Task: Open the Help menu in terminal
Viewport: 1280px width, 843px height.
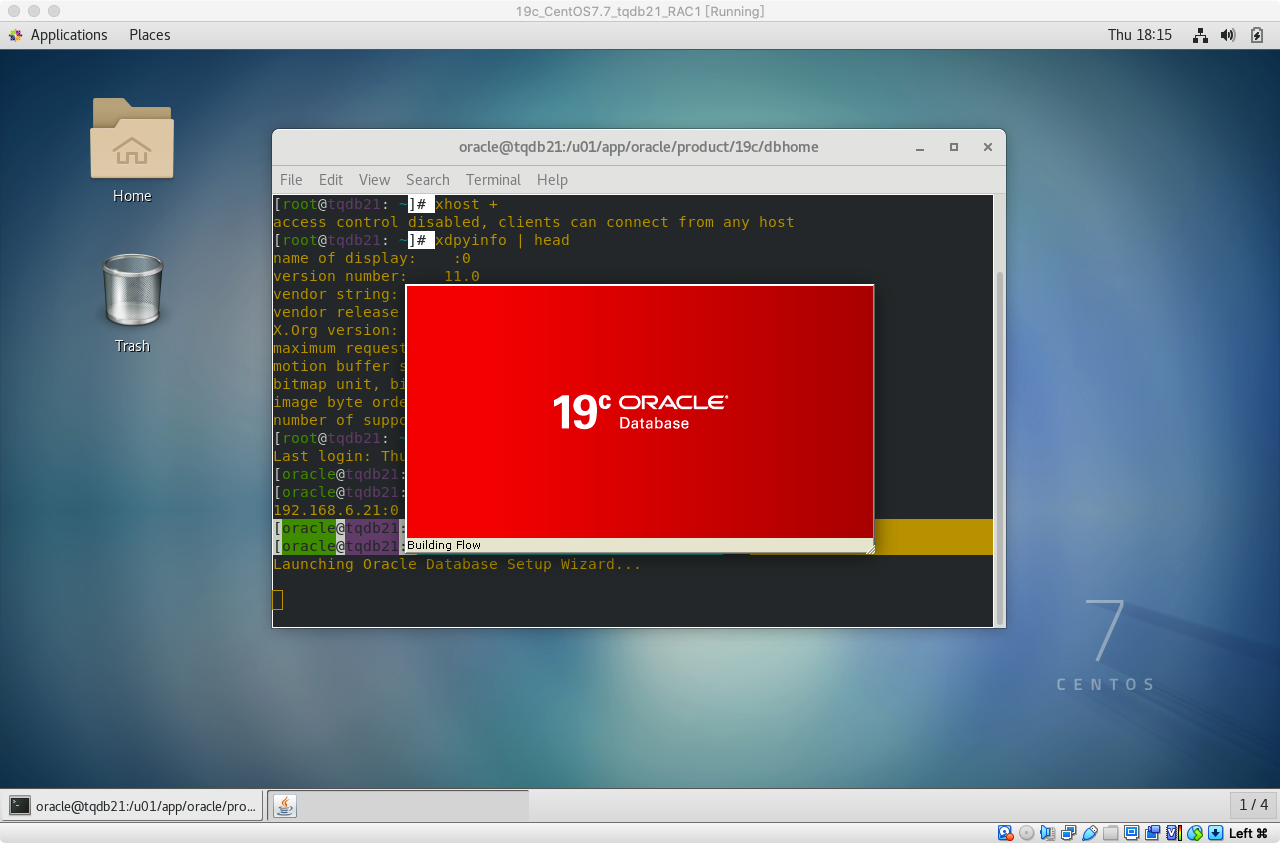Action: tap(552, 180)
